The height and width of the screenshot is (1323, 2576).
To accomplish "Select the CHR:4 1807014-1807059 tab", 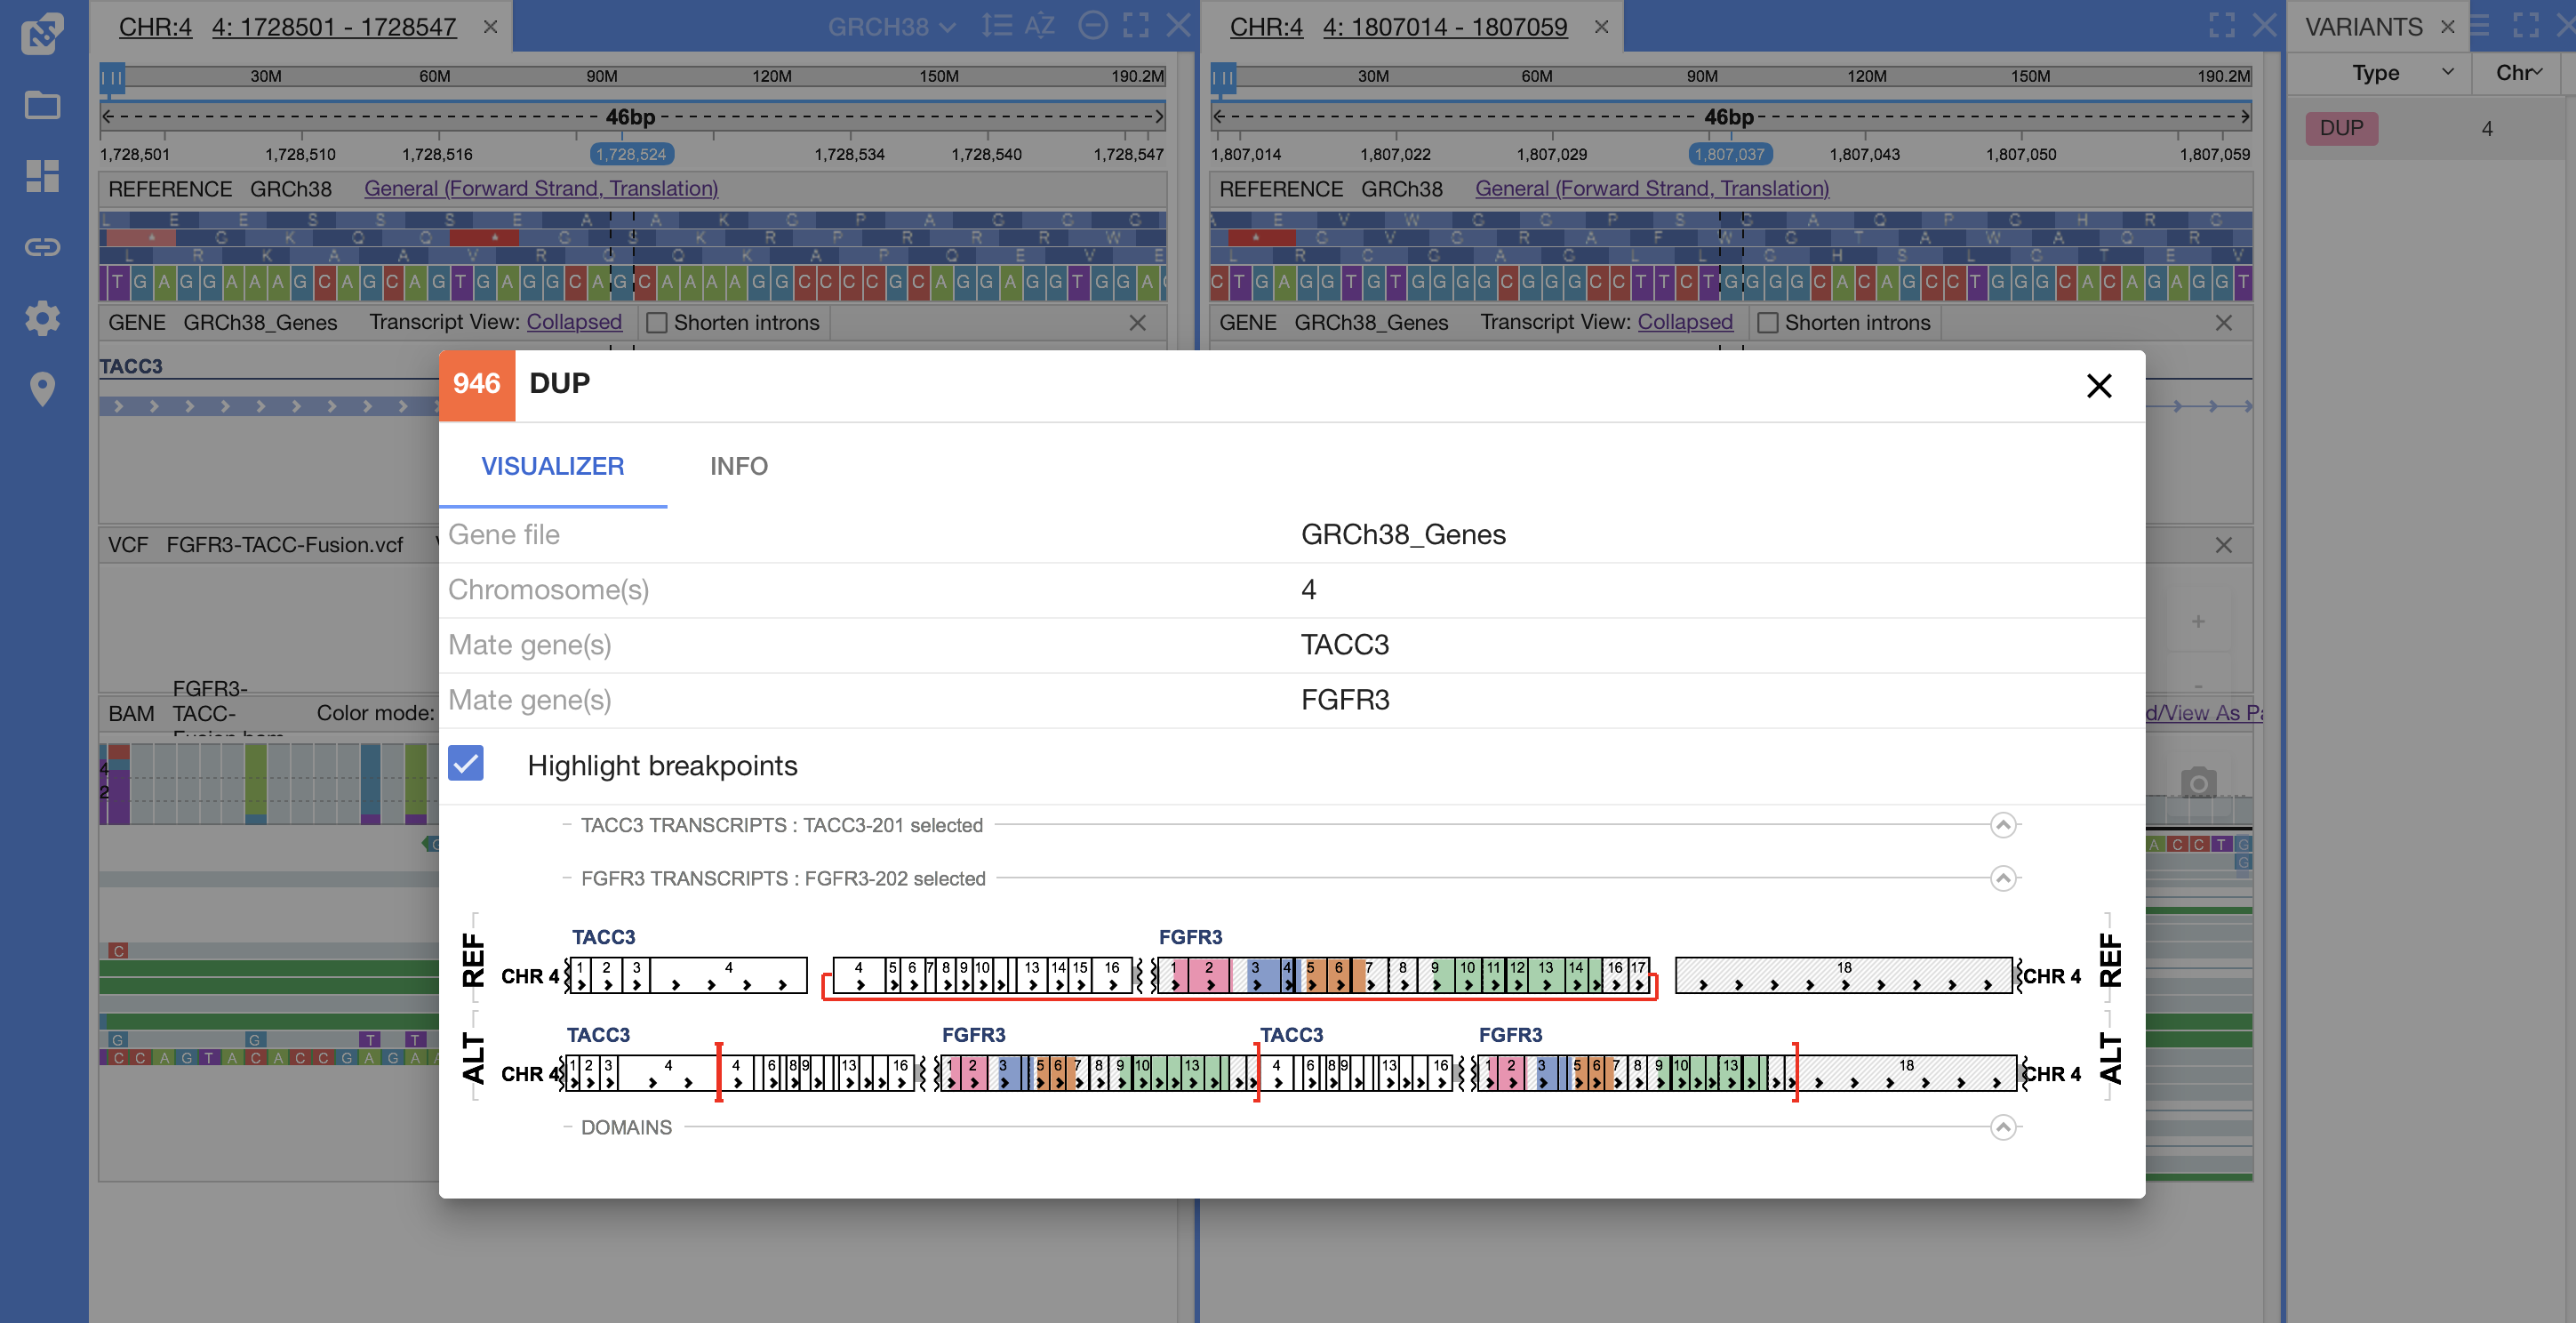I will pyautogui.click(x=1398, y=27).
